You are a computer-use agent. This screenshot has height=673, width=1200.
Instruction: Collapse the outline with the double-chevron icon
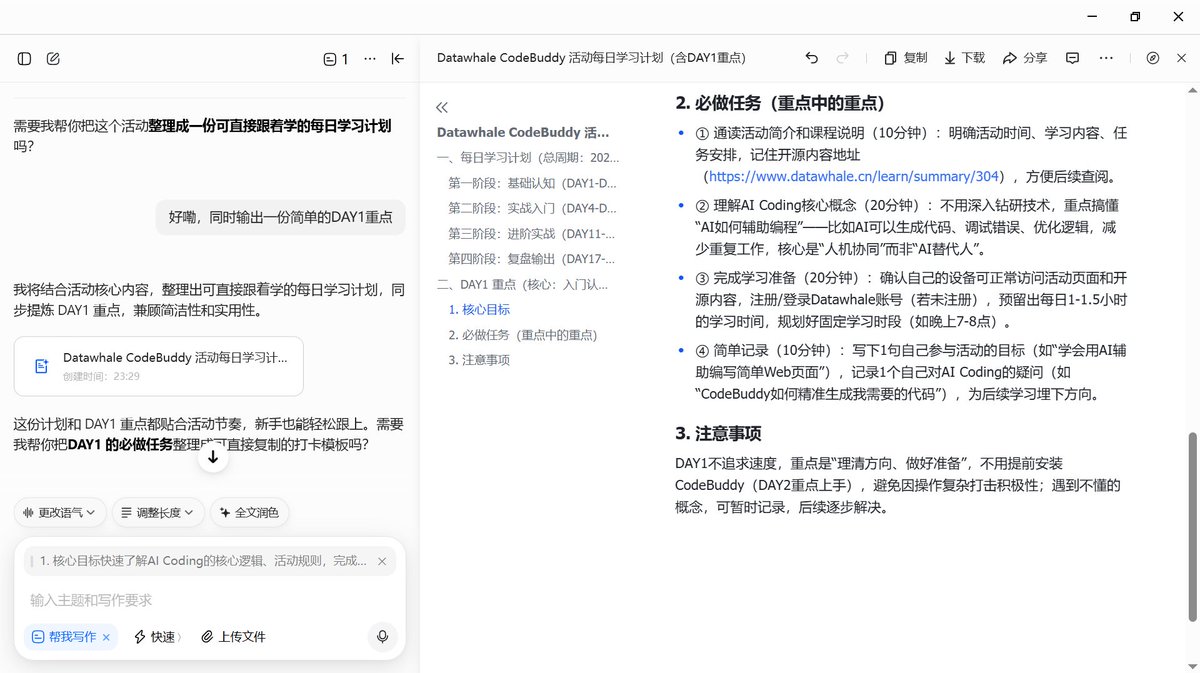pyautogui.click(x=442, y=107)
